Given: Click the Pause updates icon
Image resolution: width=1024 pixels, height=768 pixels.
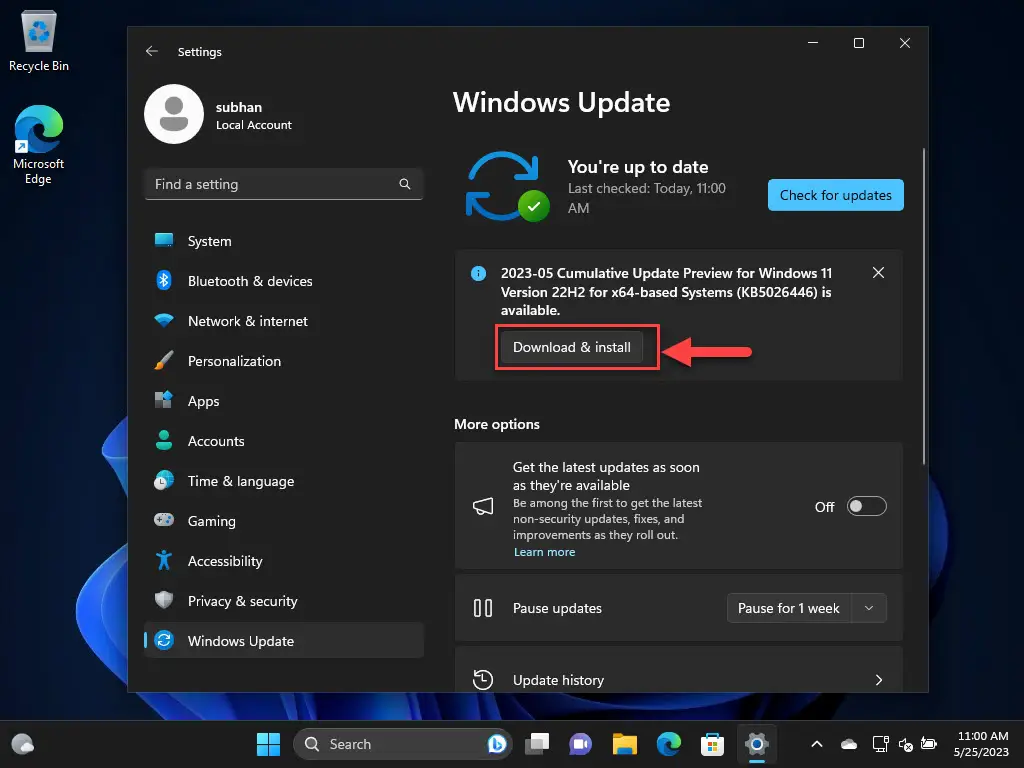Looking at the screenshot, I should click(483, 608).
